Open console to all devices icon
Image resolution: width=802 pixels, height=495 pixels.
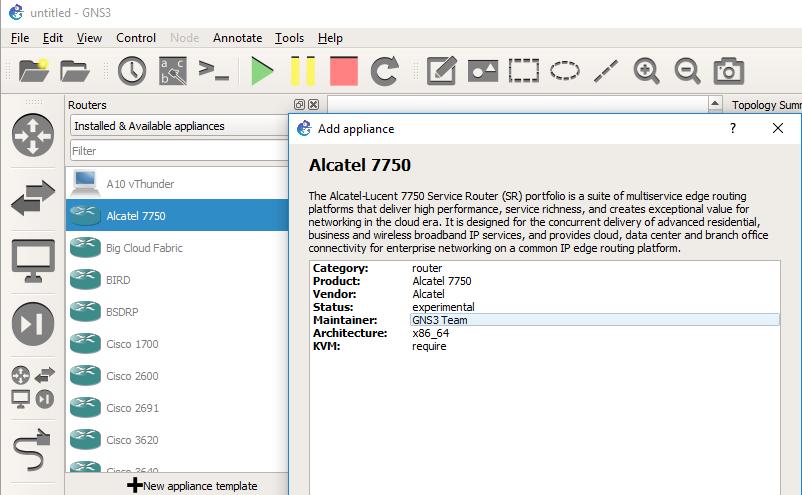213,71
